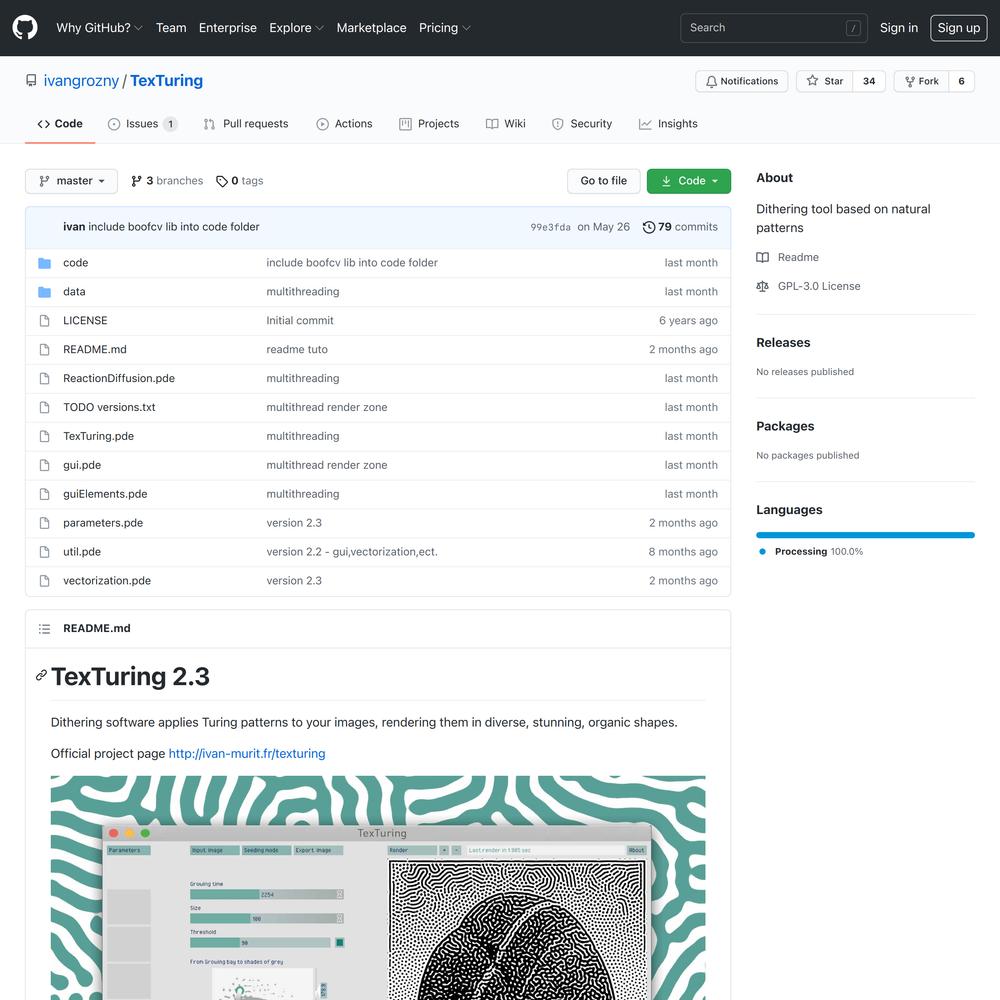This screenshot has width=1000, height=1000.
Task: Star the TexTuring repository
Action: coord(825,81)
